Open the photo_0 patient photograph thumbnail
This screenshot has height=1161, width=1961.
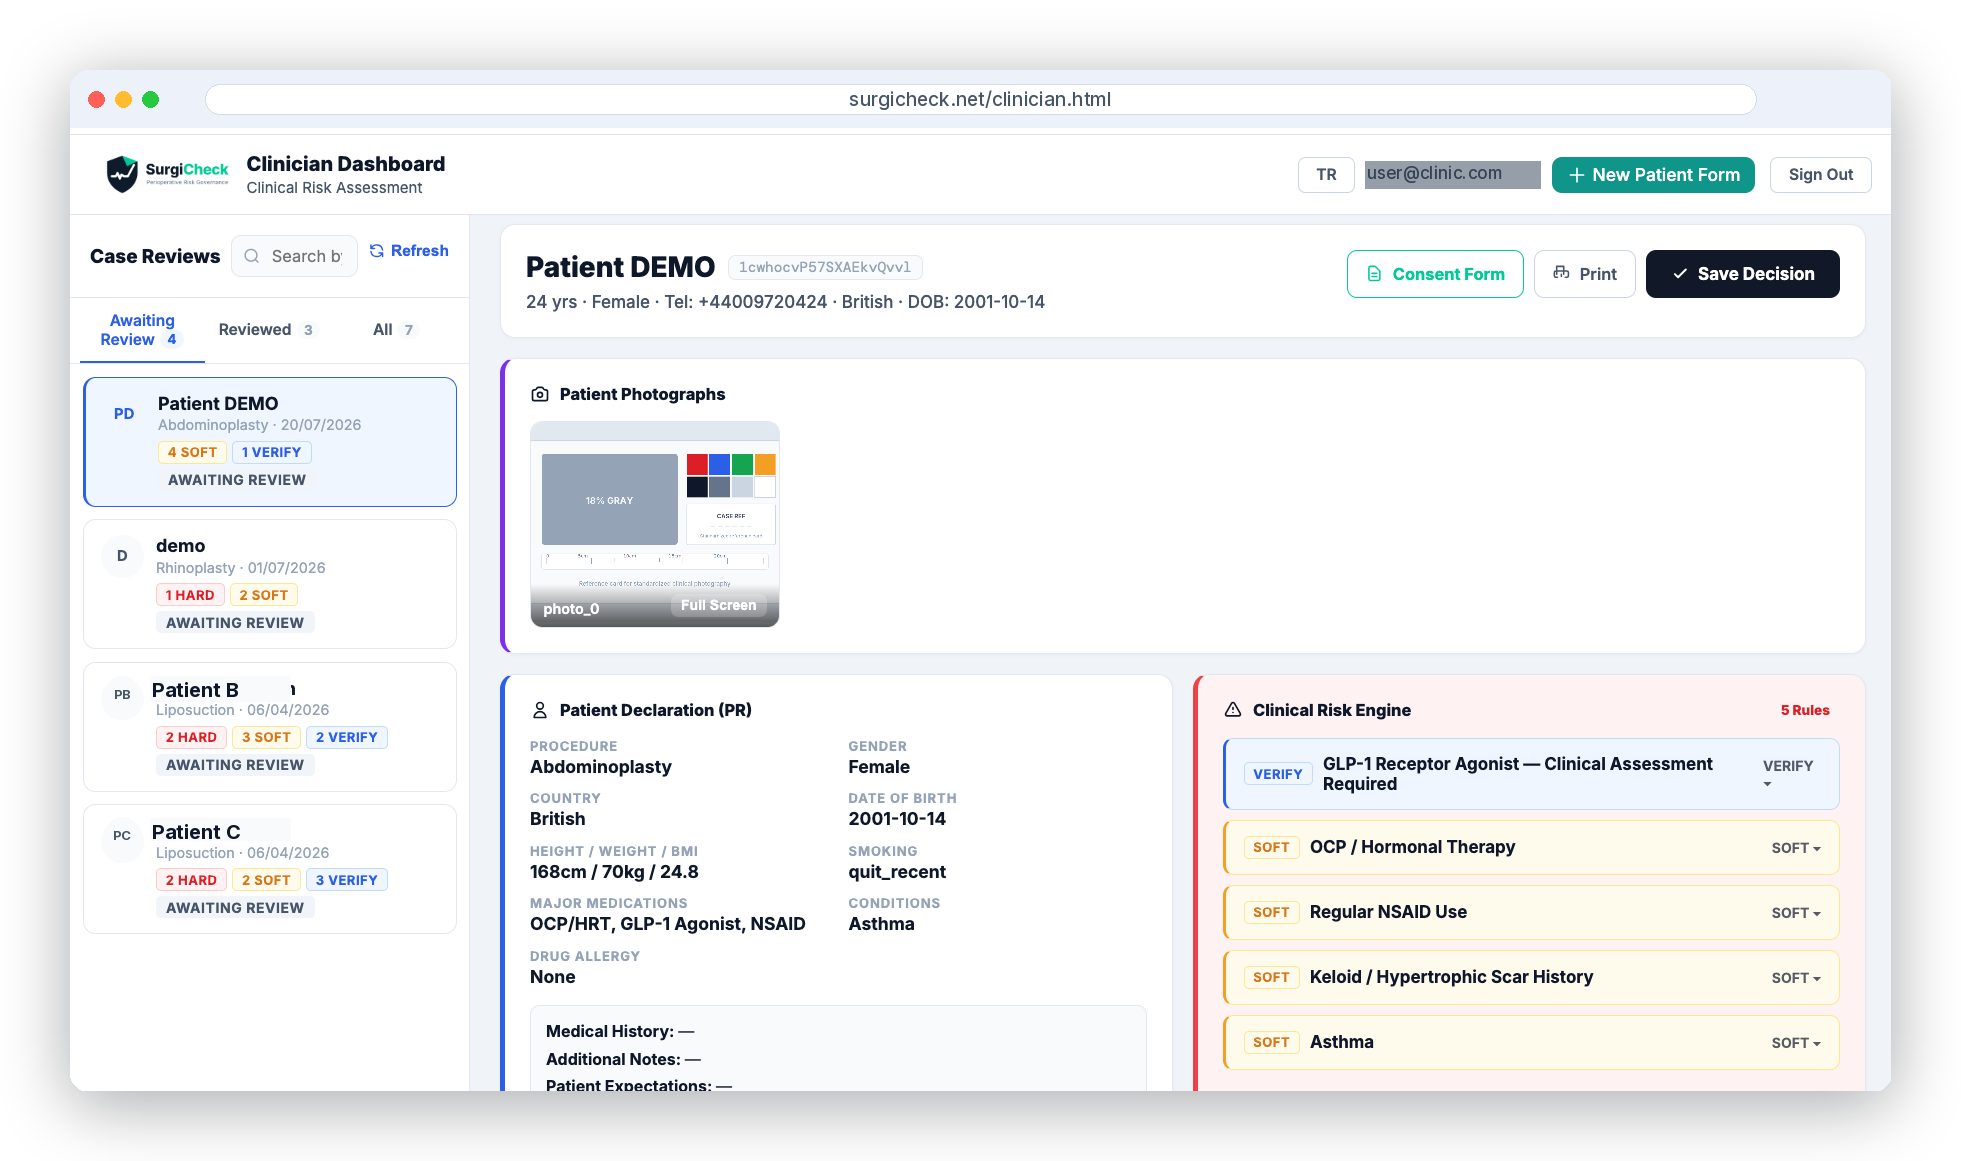click(654, 524)
